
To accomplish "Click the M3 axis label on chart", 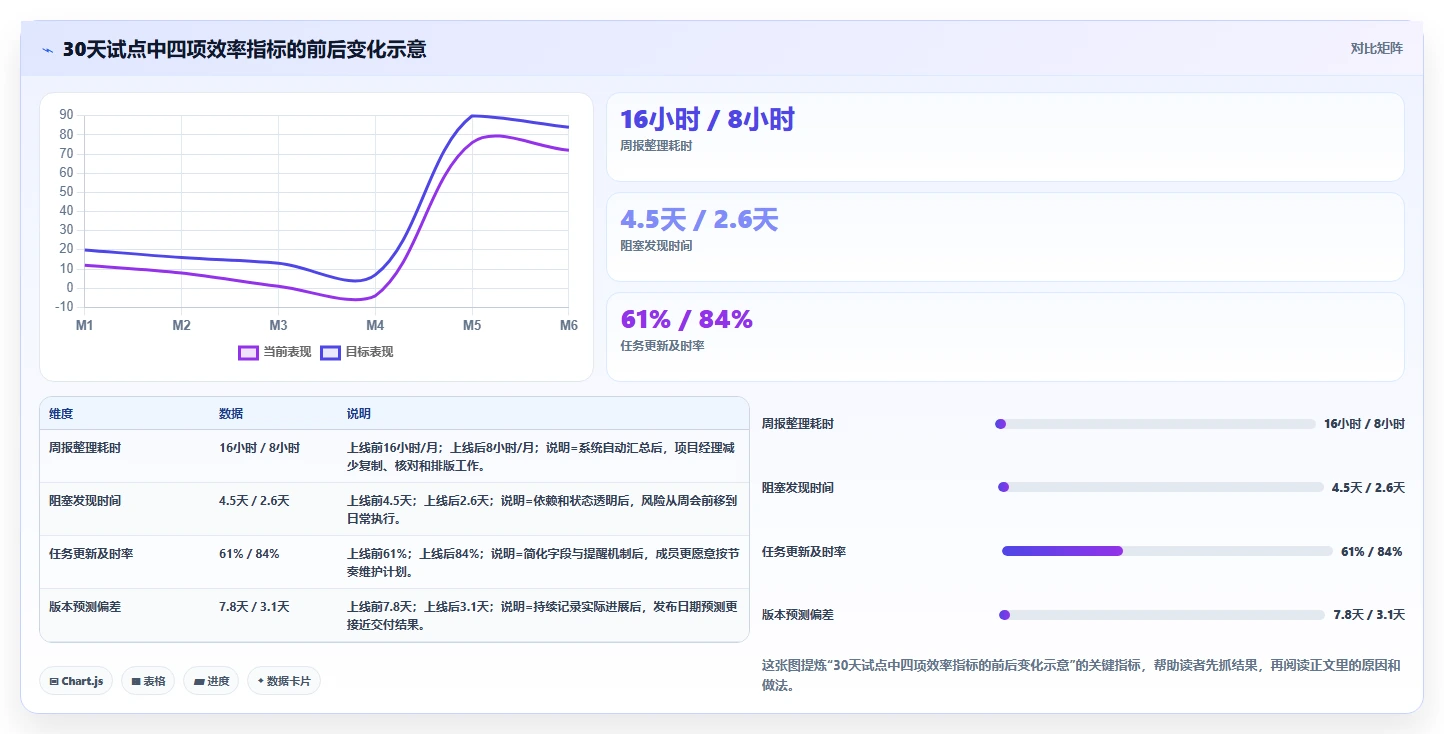I will point(278,325).
